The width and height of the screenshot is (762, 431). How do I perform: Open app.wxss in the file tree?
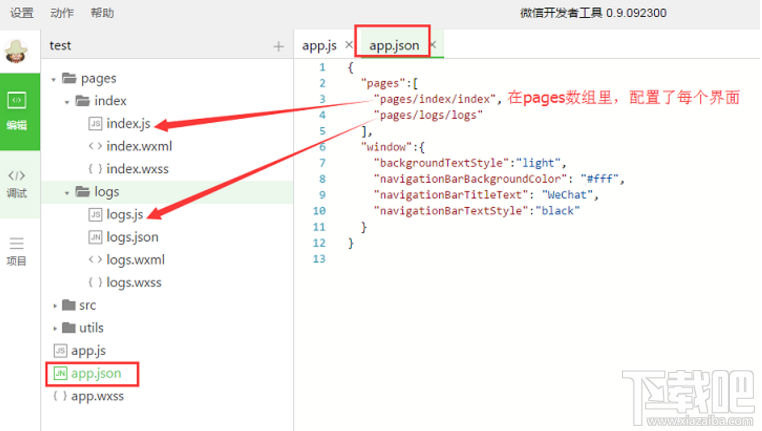98,396
